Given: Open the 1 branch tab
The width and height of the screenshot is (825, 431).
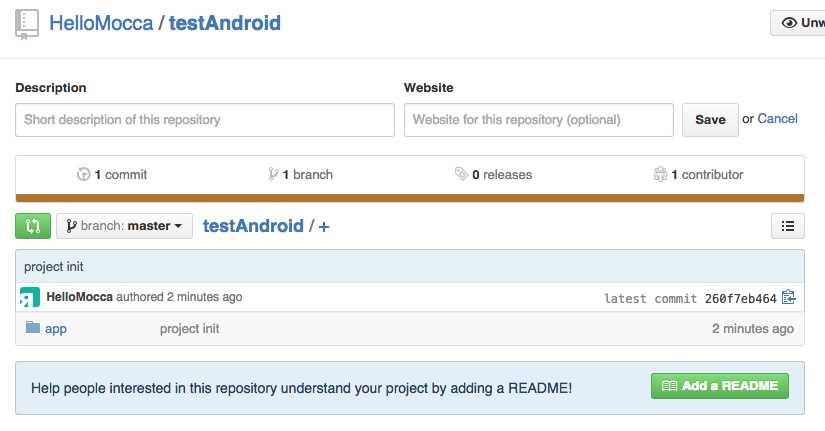Looking at the screenshot, I should pyautogui.click(x=300, y=175).
